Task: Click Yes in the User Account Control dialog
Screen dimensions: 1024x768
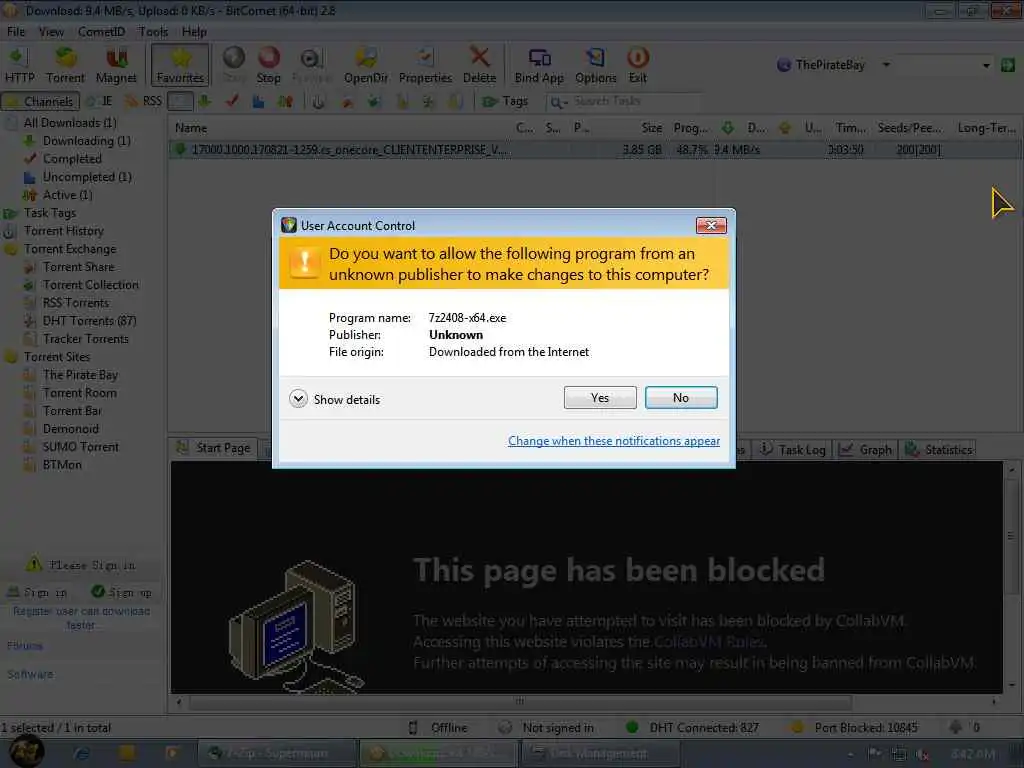Action: pos(600,398)
